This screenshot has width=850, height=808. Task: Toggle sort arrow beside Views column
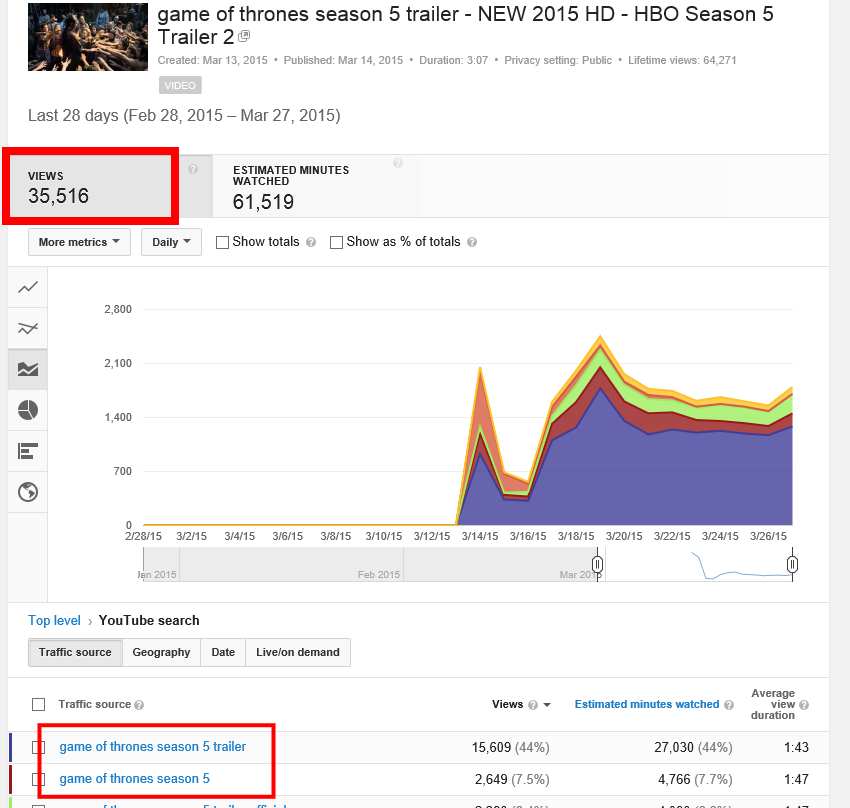(547, 705)
